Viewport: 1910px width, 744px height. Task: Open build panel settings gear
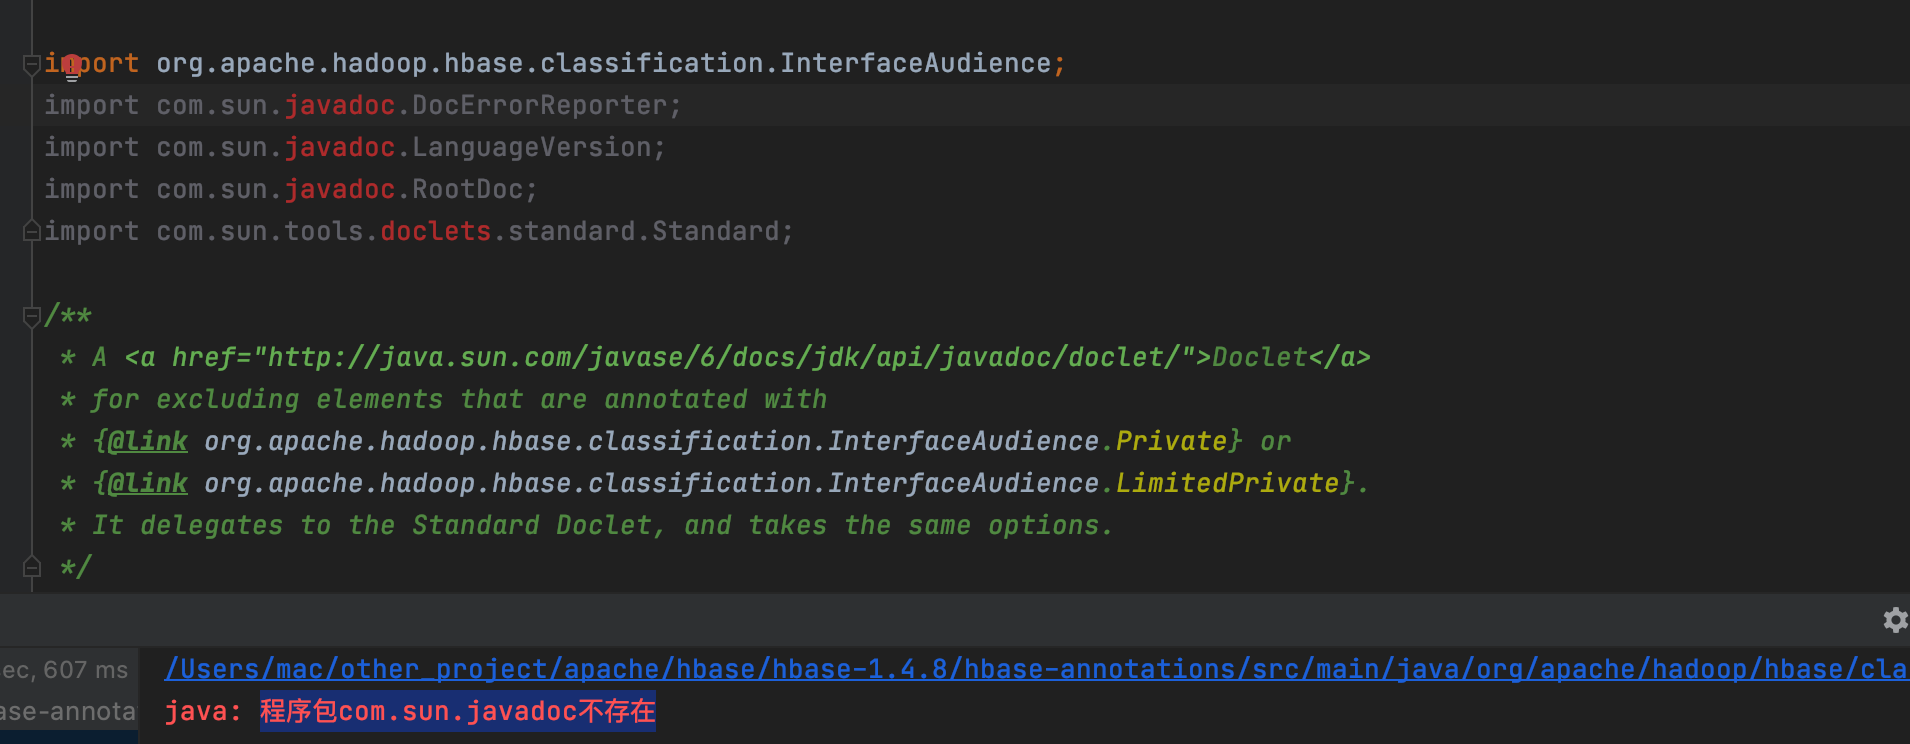click(x=1894, y=620)
